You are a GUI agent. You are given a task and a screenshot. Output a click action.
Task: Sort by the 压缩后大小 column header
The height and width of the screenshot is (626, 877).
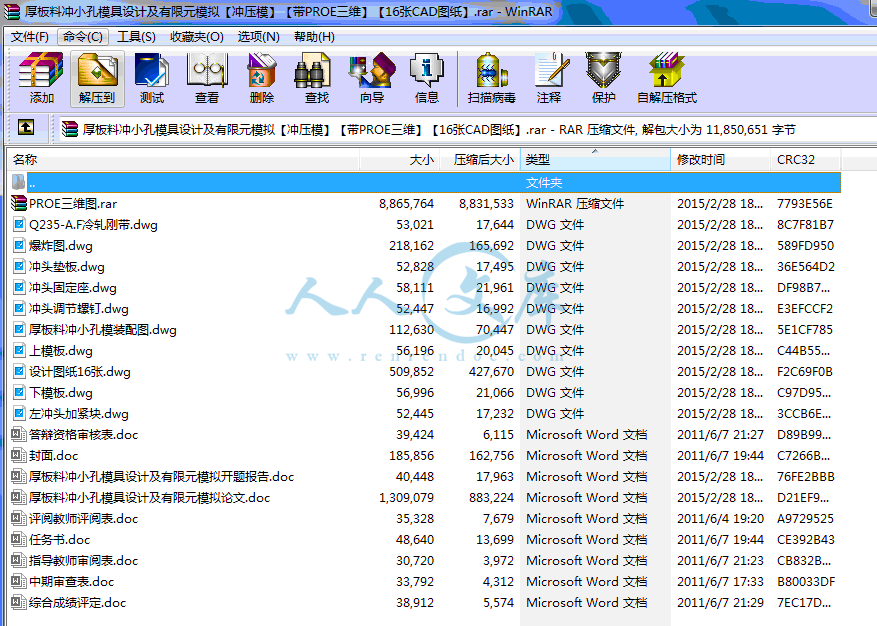[x=480, y=159]
